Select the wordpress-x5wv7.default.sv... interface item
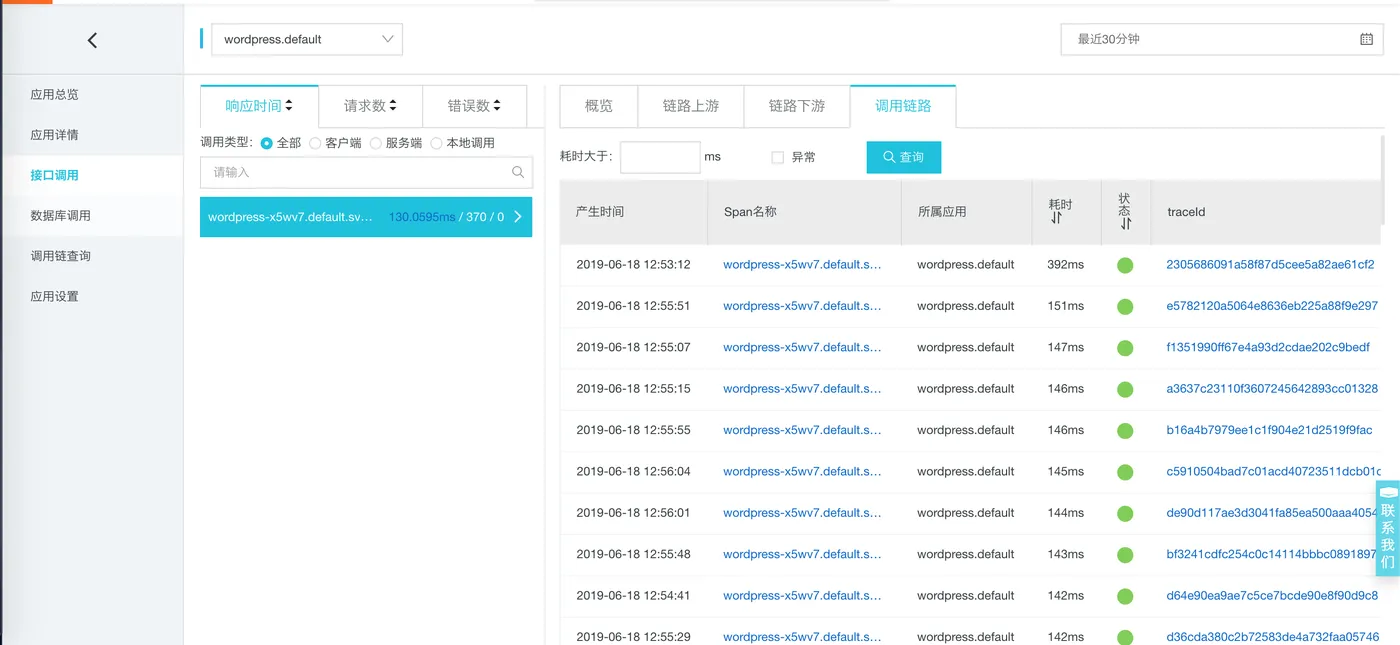 tap(366, 217)
